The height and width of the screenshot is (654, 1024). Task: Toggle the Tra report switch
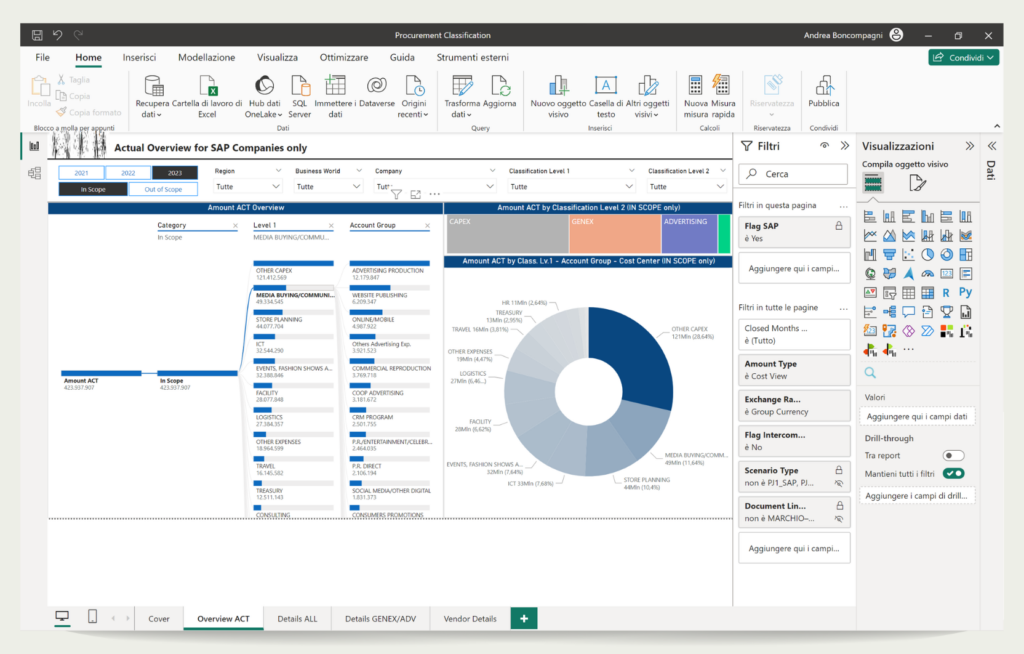pos(953,455)
